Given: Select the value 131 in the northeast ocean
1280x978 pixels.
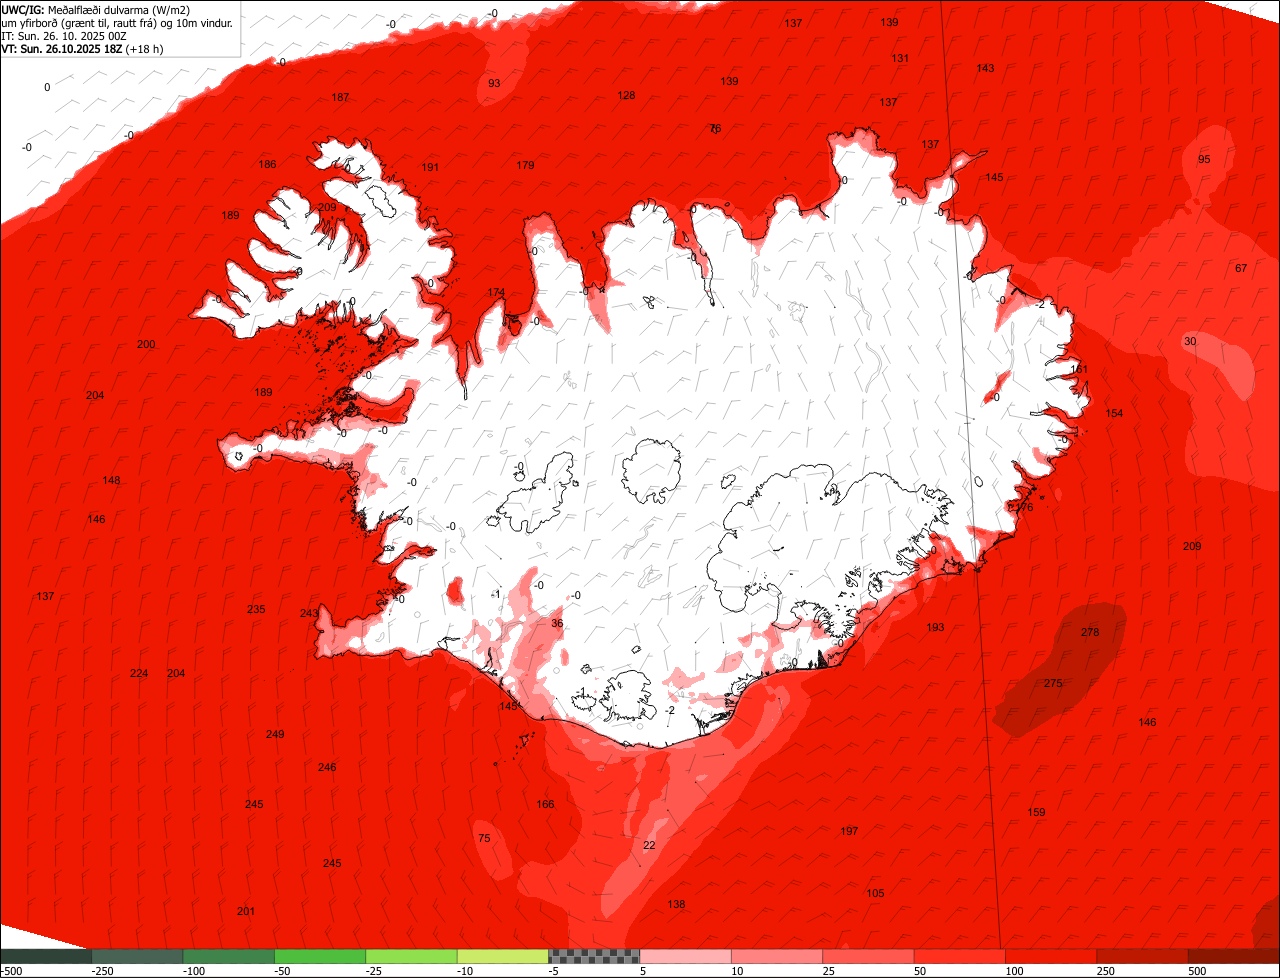Looking at the screenshot, I should [900, 58].
